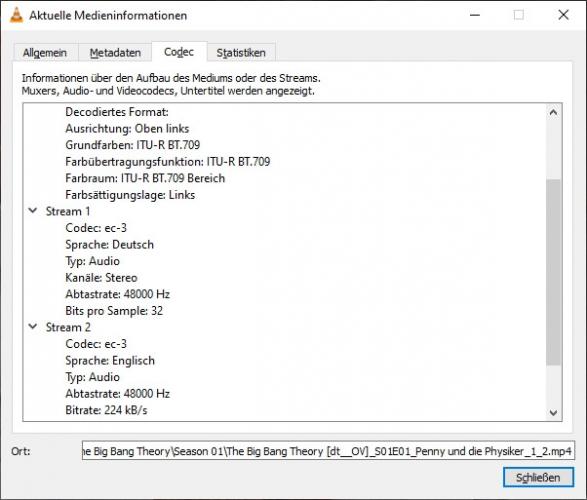Viewport: 587px width, 500px height.
Task: Select 'Codec: ec-3' row under Stream 1
Action: click(x=96, y=228)
